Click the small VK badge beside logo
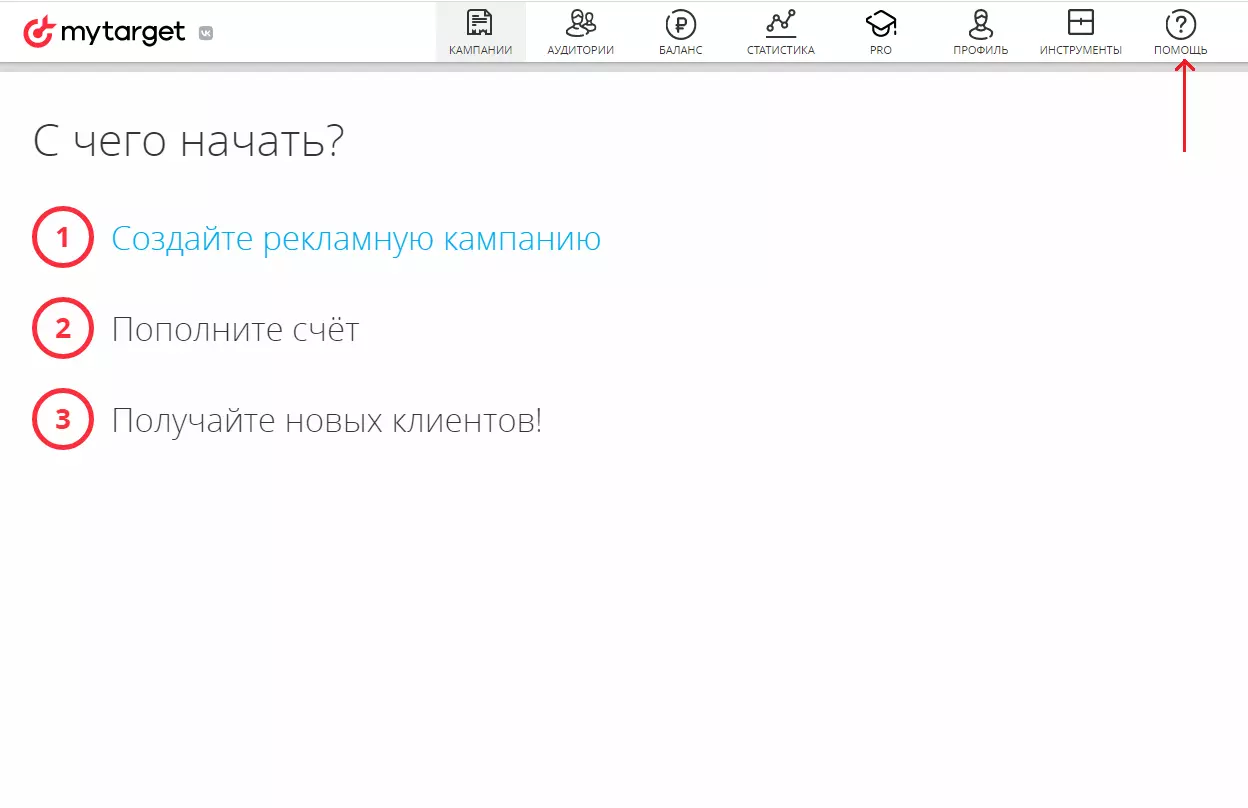1248x808 pixels. coord(206,33)
